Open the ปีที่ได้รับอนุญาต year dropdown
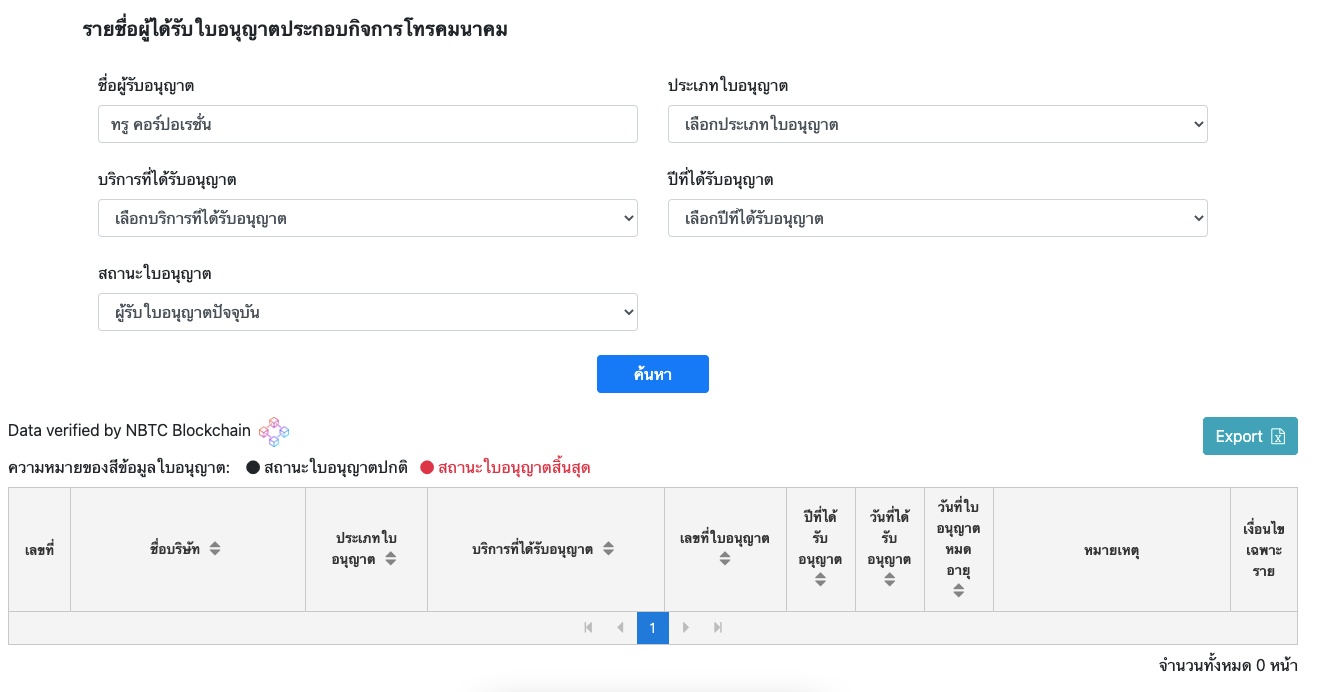 pos(937,217)
